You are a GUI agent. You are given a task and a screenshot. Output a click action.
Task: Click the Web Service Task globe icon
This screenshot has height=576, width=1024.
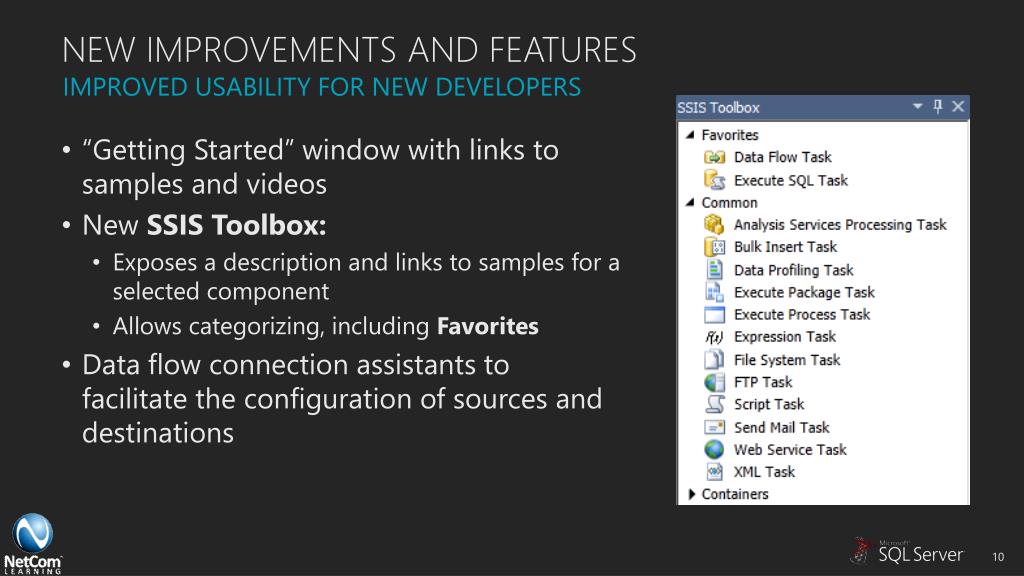point(714,449)
